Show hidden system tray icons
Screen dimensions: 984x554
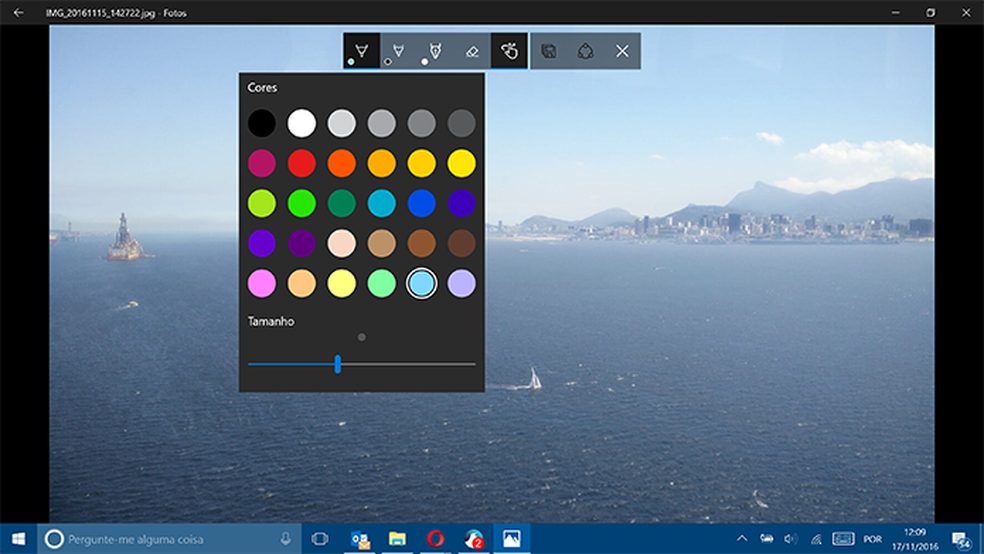pyautogui.click(x=742, y=539)
